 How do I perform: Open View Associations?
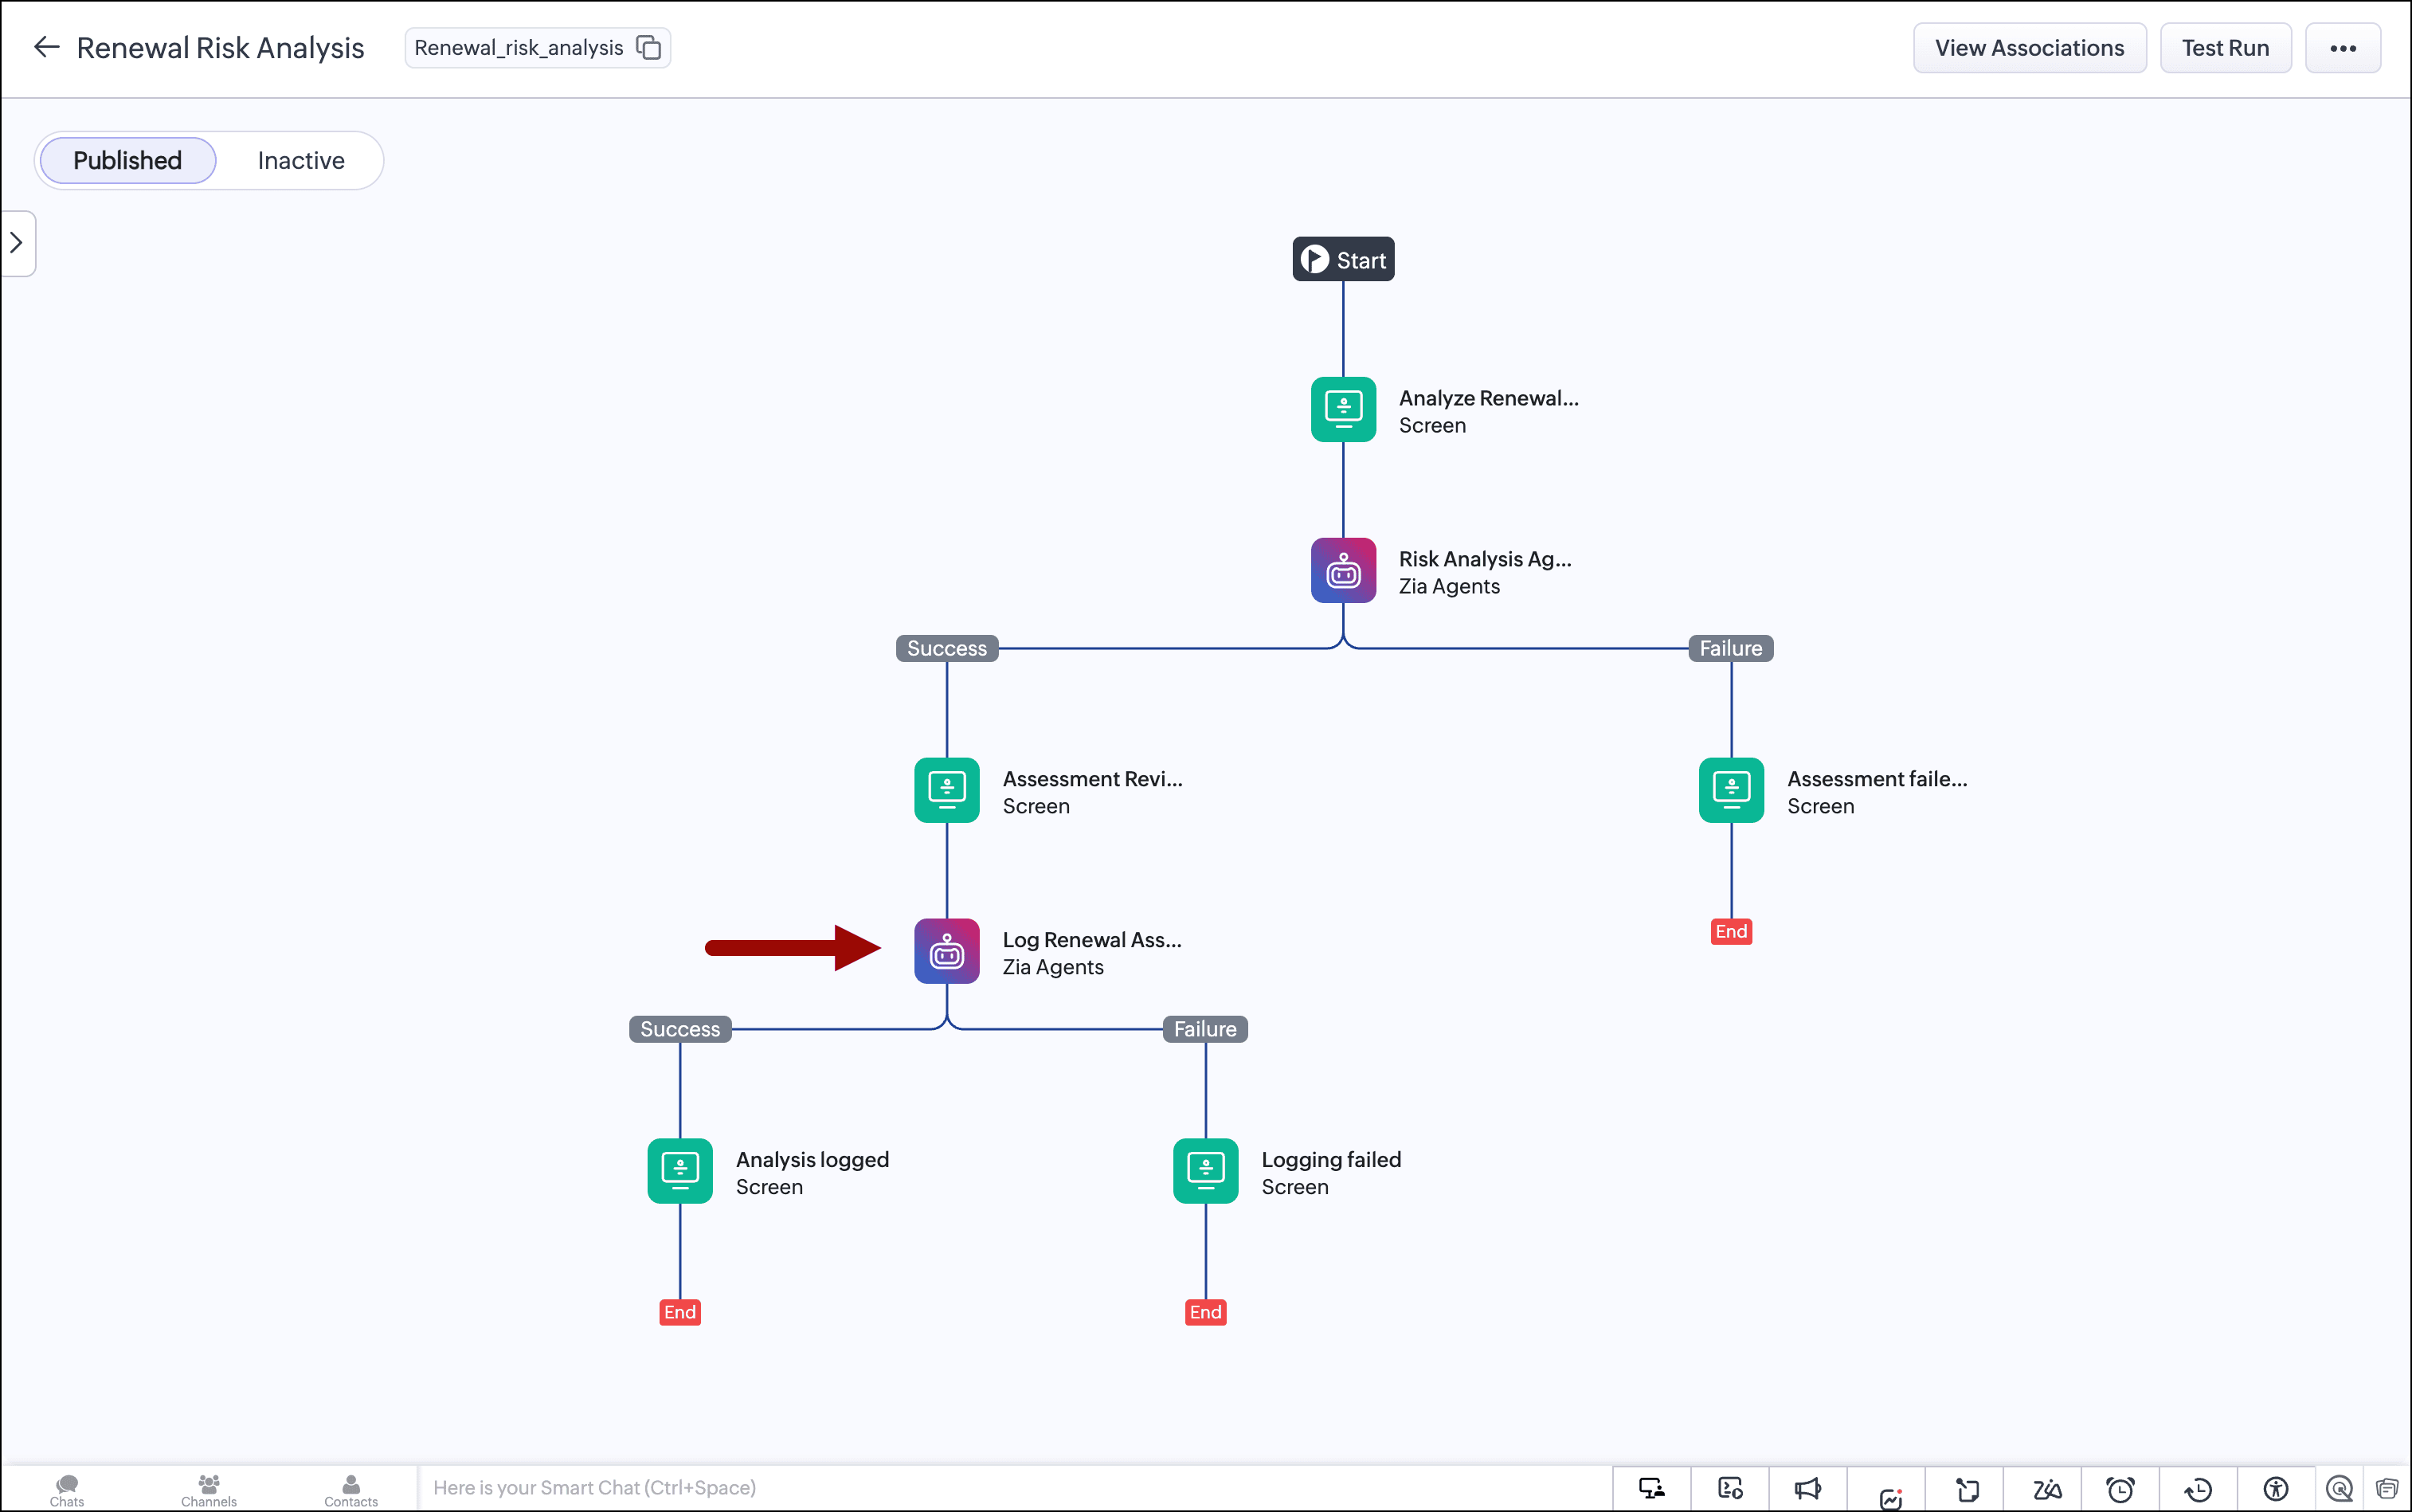[2029, 48]
